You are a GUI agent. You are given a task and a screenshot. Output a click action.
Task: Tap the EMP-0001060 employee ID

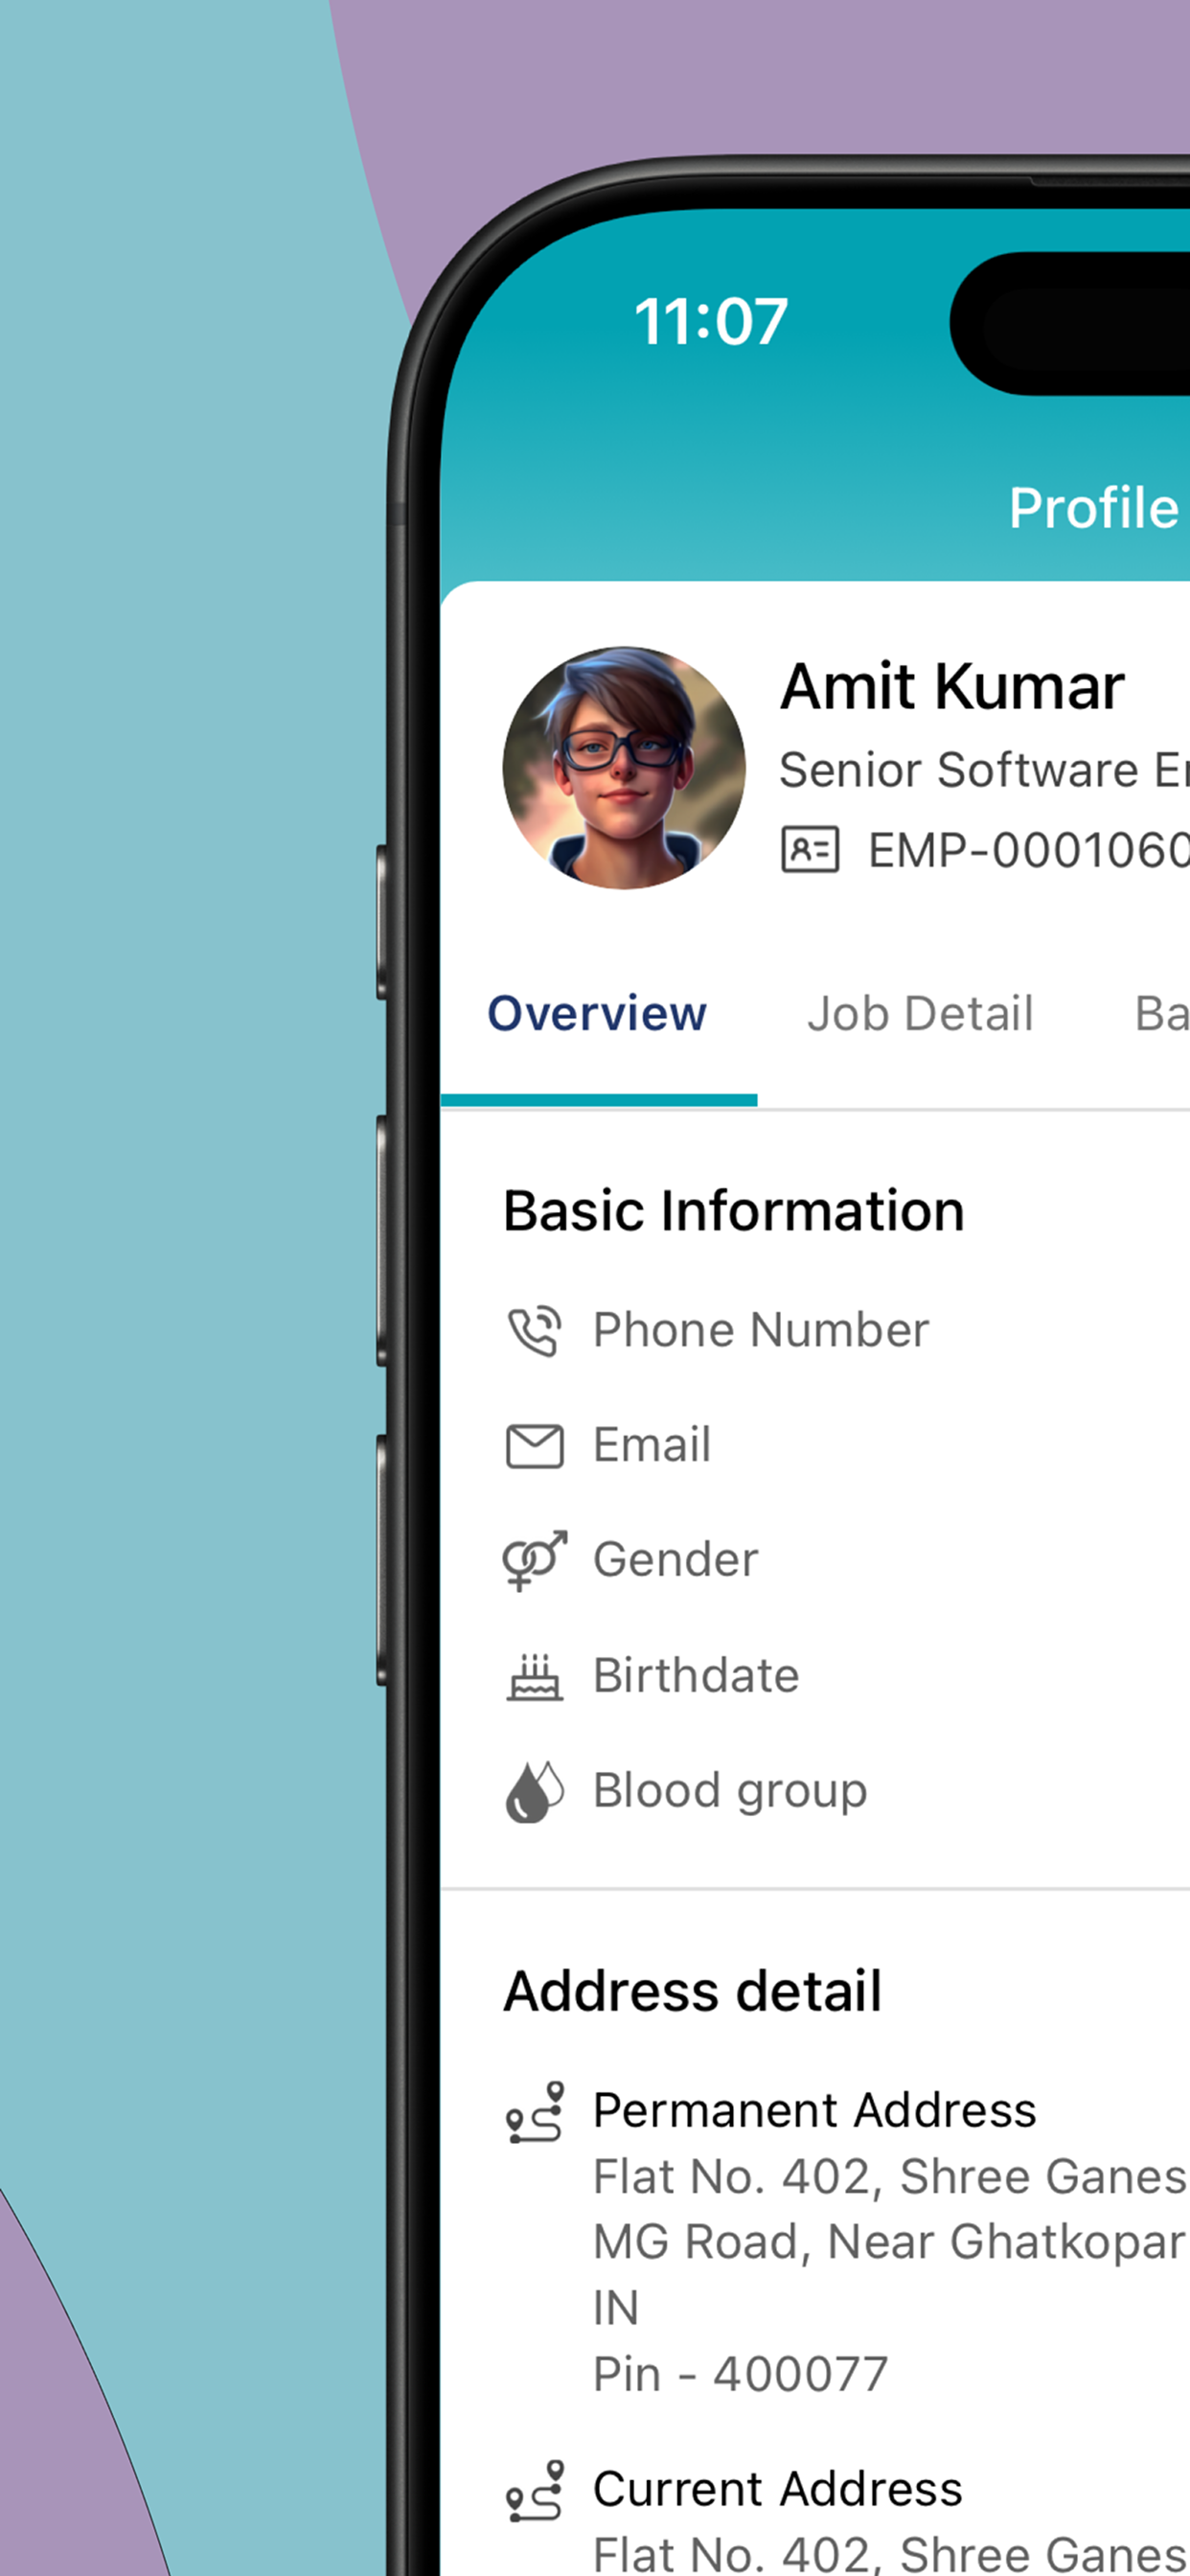(1029, 851)
